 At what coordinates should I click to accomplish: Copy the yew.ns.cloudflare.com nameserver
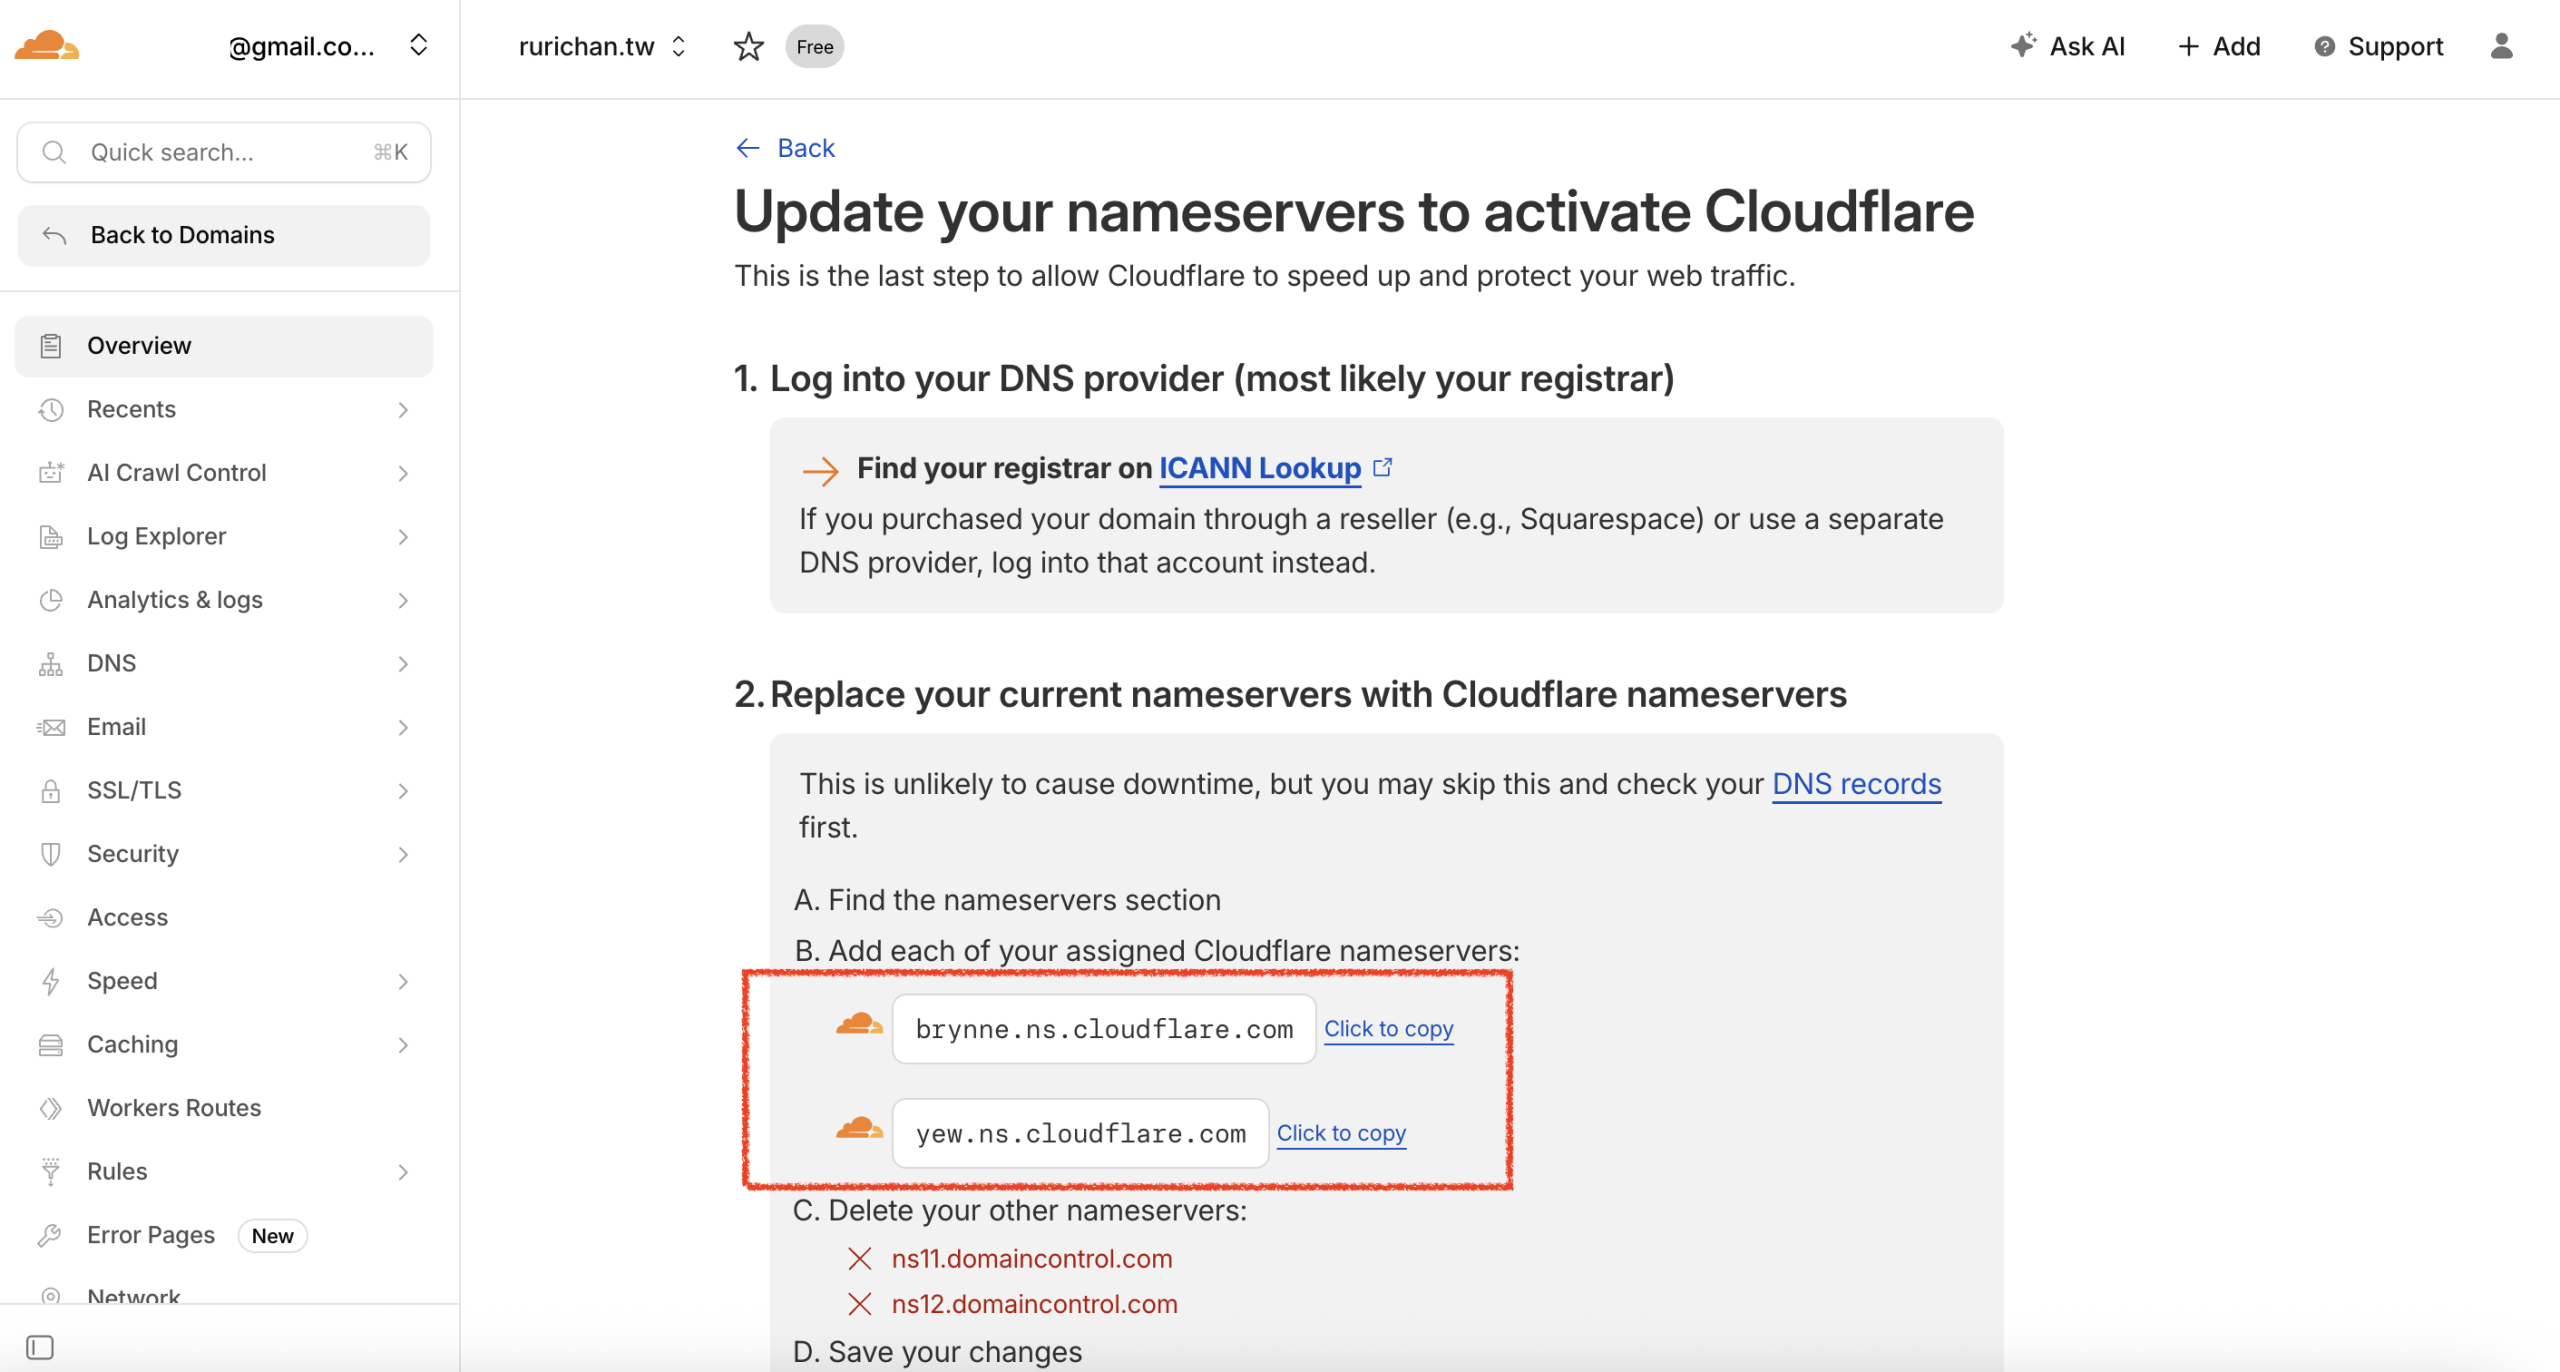[x=1340, y=1132]
